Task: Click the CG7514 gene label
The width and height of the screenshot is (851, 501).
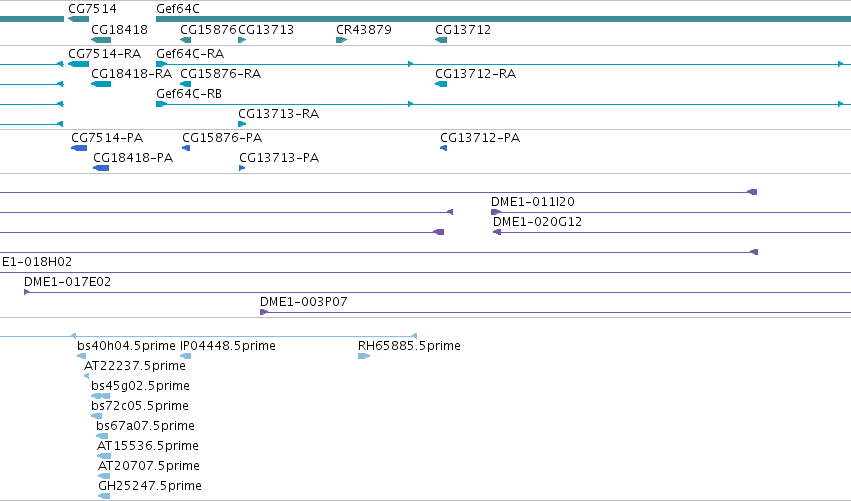Action: tap(92, 9)
